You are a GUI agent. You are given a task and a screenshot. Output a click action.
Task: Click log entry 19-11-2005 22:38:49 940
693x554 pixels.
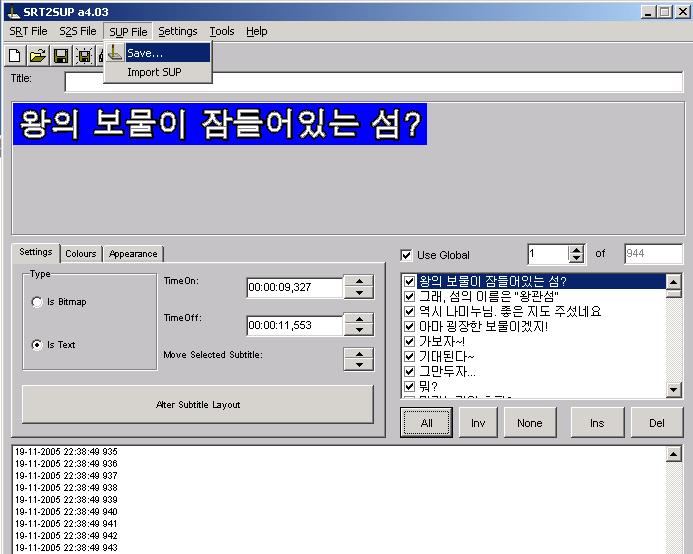(x=66, y=512)
